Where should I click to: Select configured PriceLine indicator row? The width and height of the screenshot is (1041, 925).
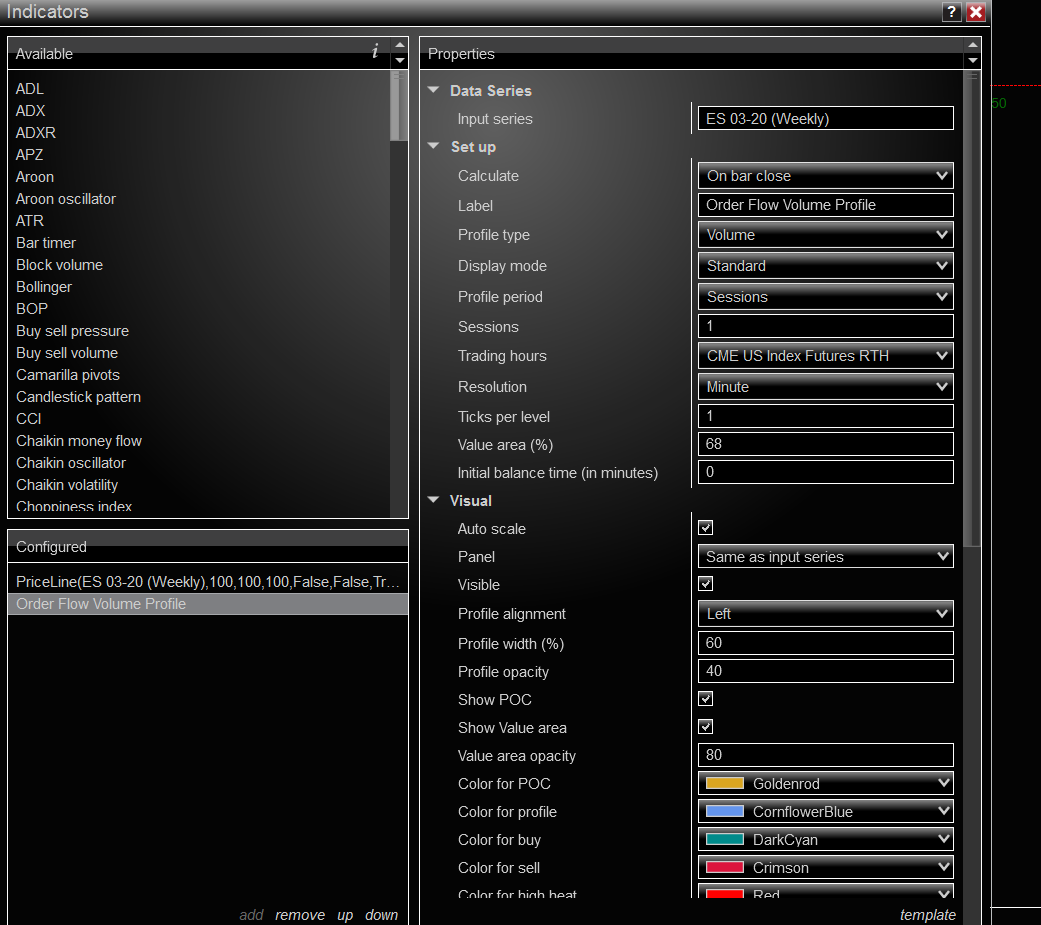(208, 582)
